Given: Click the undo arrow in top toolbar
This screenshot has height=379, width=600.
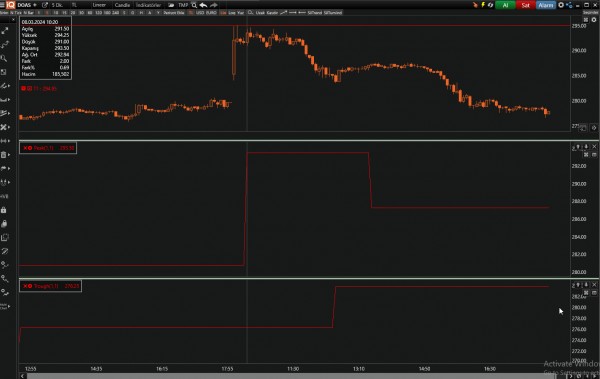Looking at the screenshot, I should [203, 5].
